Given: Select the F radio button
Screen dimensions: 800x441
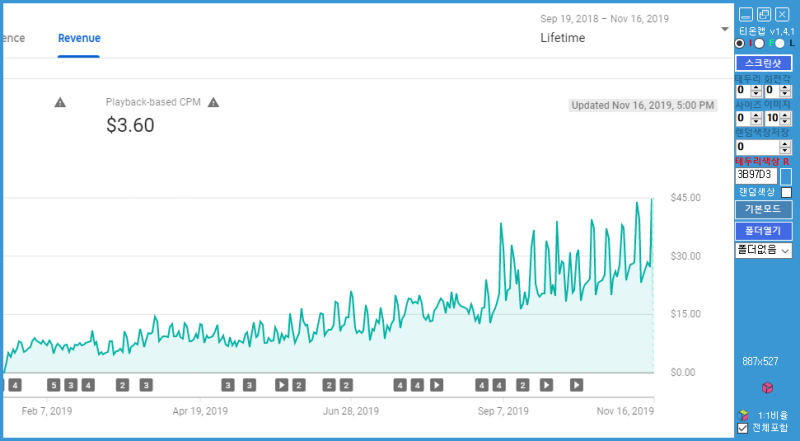Looking at the screenshot, I should (760, 43).
